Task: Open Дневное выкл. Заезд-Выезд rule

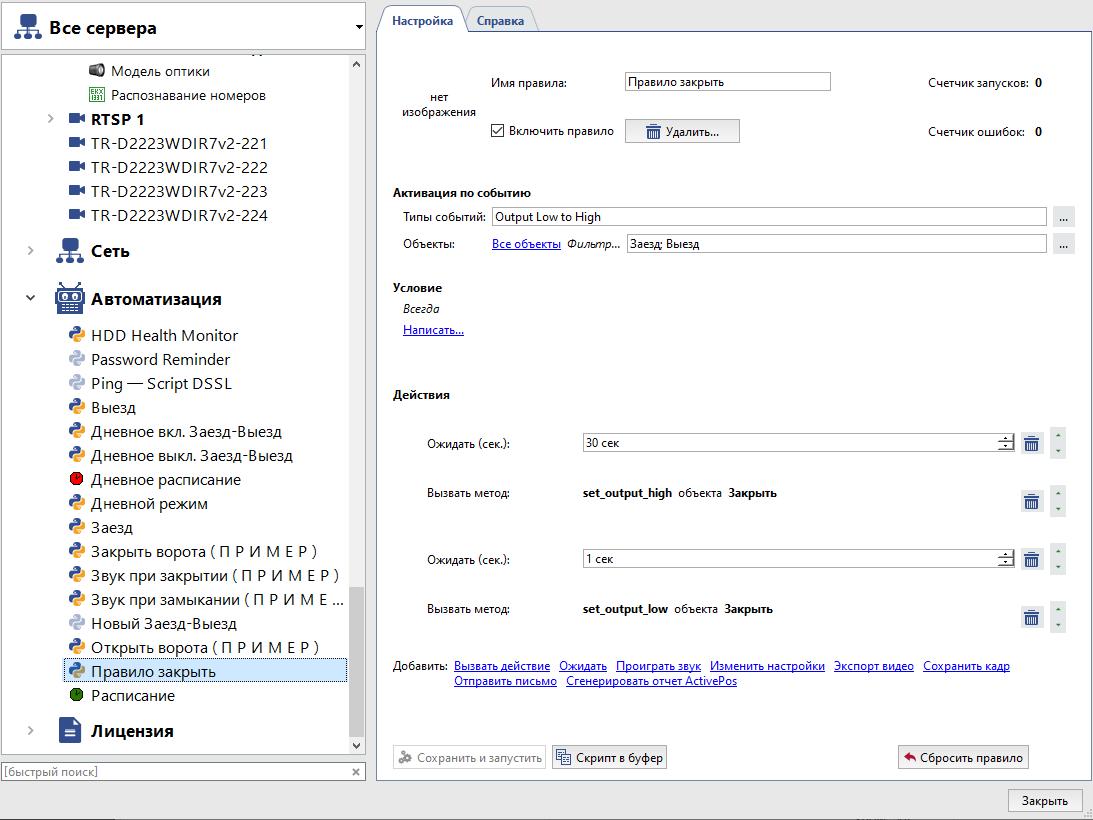Action: click(192, 455)
